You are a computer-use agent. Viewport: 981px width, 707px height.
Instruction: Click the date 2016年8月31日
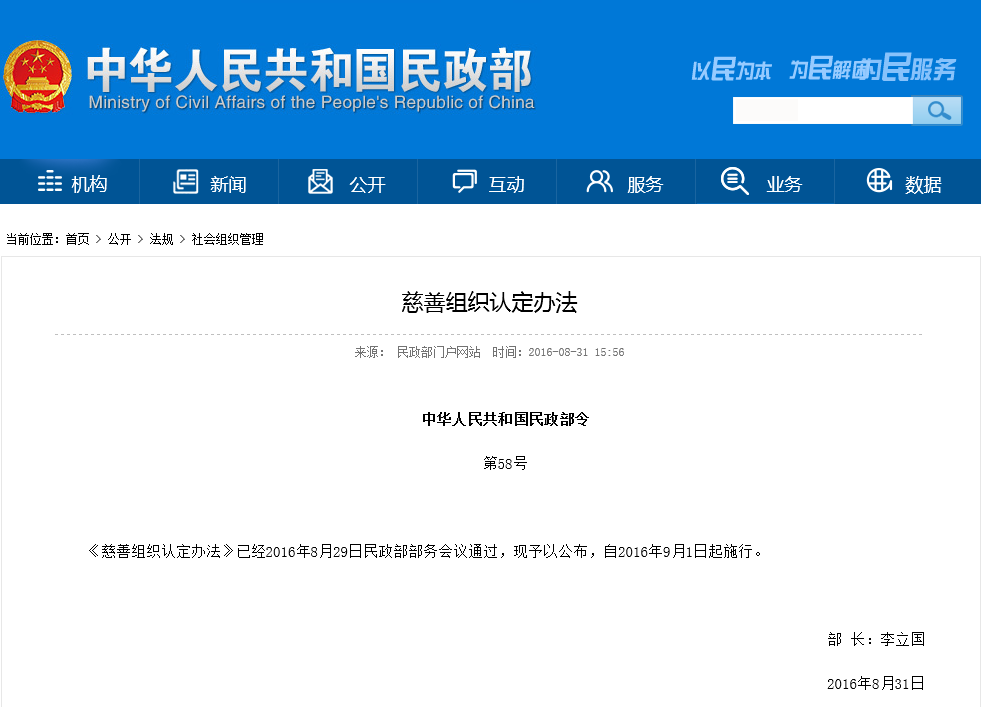tap(876, 684)
